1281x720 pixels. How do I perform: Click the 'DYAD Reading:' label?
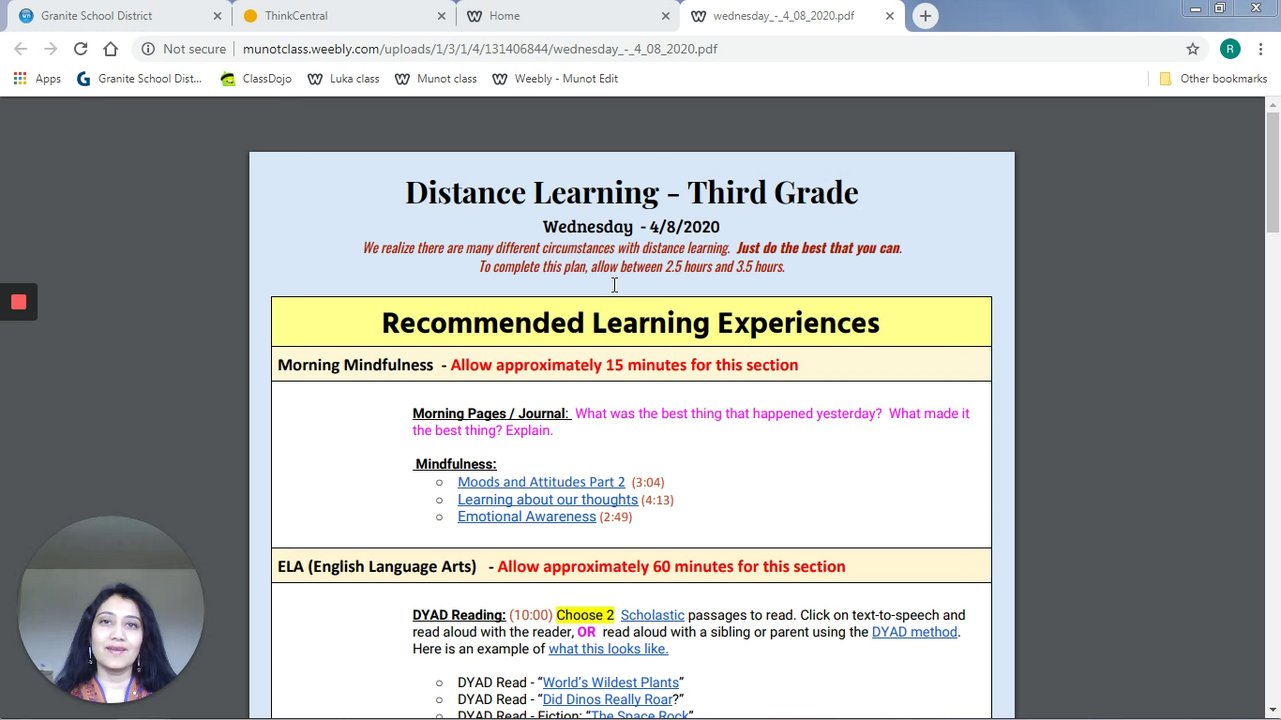point(459,615)
